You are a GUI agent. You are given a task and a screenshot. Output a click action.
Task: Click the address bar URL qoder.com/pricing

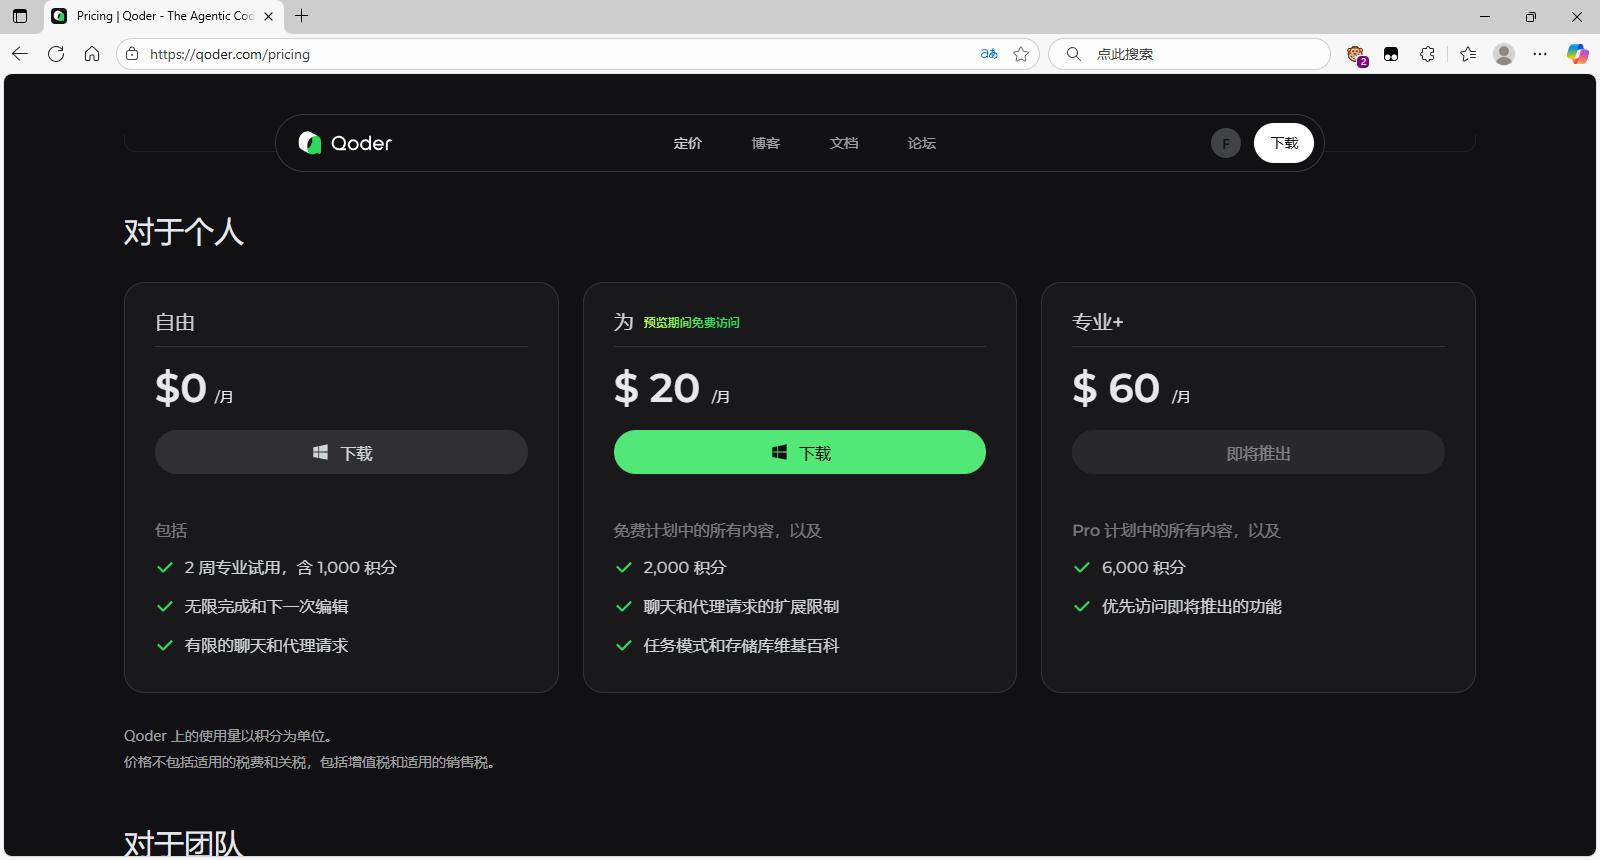click(230, 54)
